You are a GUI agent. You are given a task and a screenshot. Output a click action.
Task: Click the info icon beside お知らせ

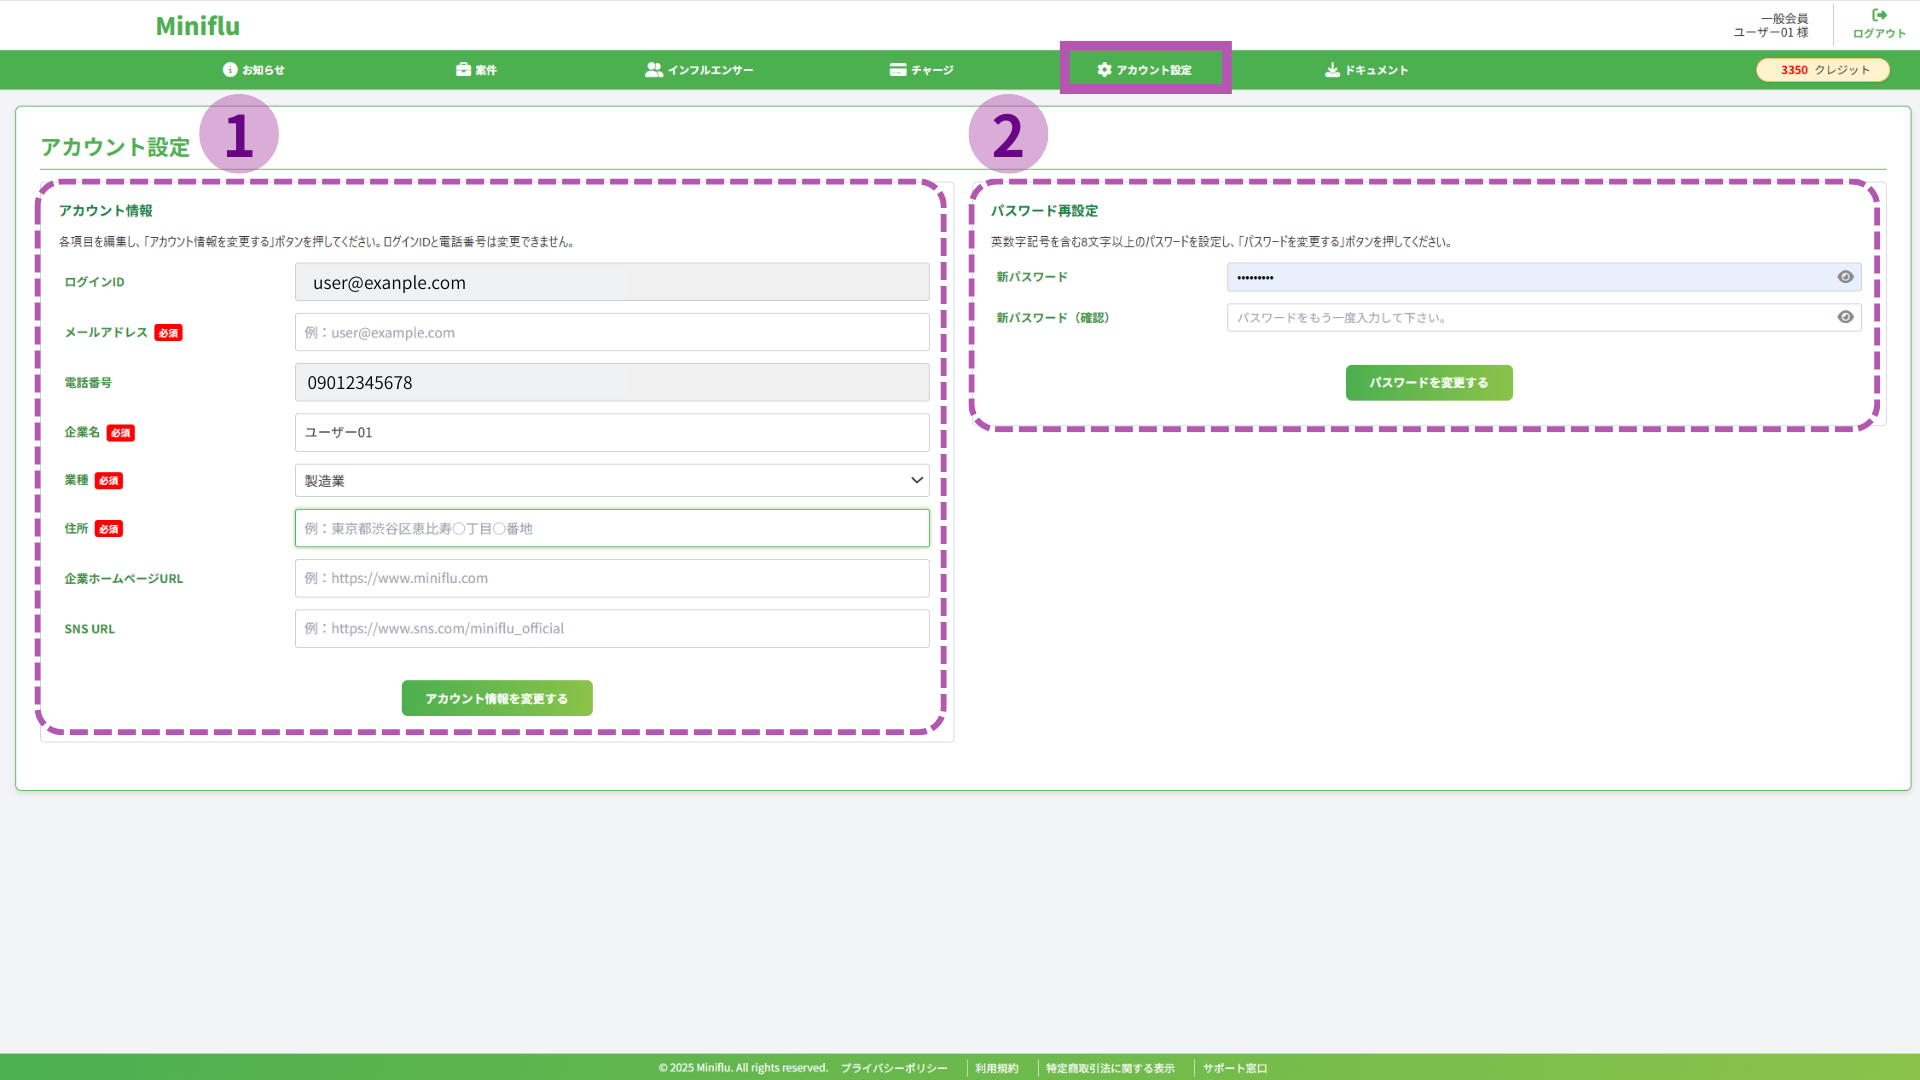pos(230,70)
